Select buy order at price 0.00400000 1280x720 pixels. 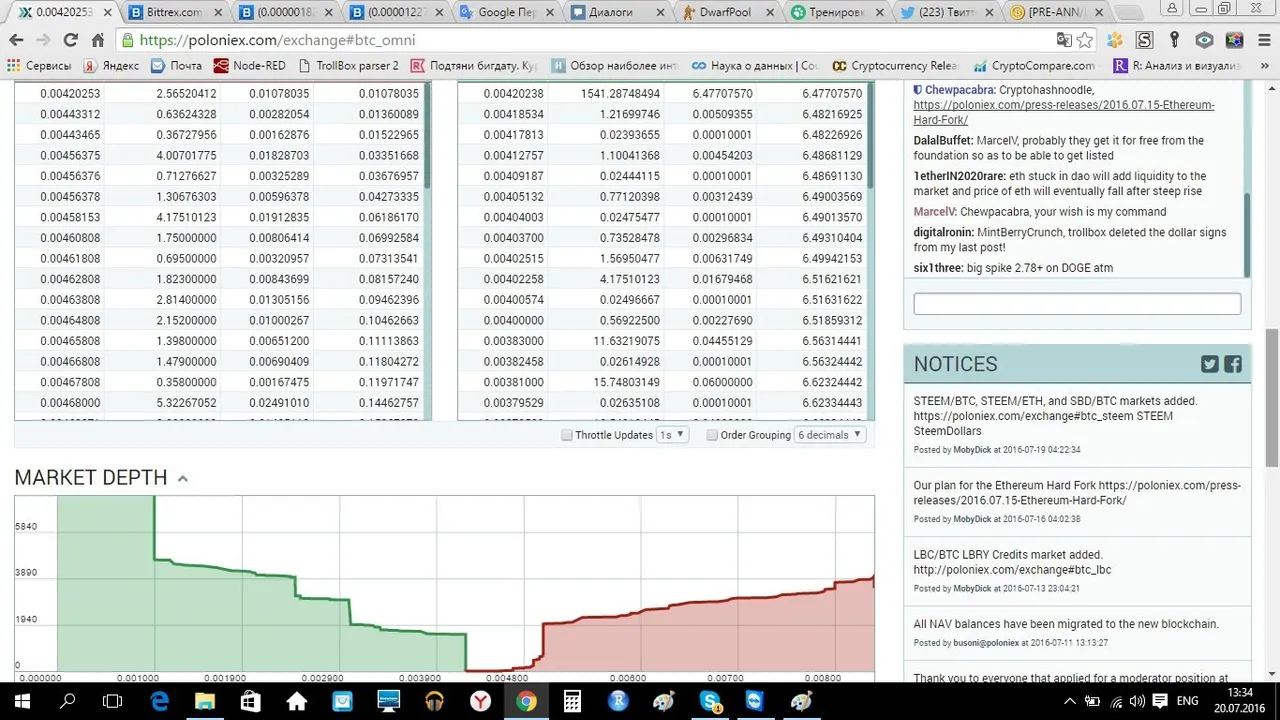[x=663, y=321]
